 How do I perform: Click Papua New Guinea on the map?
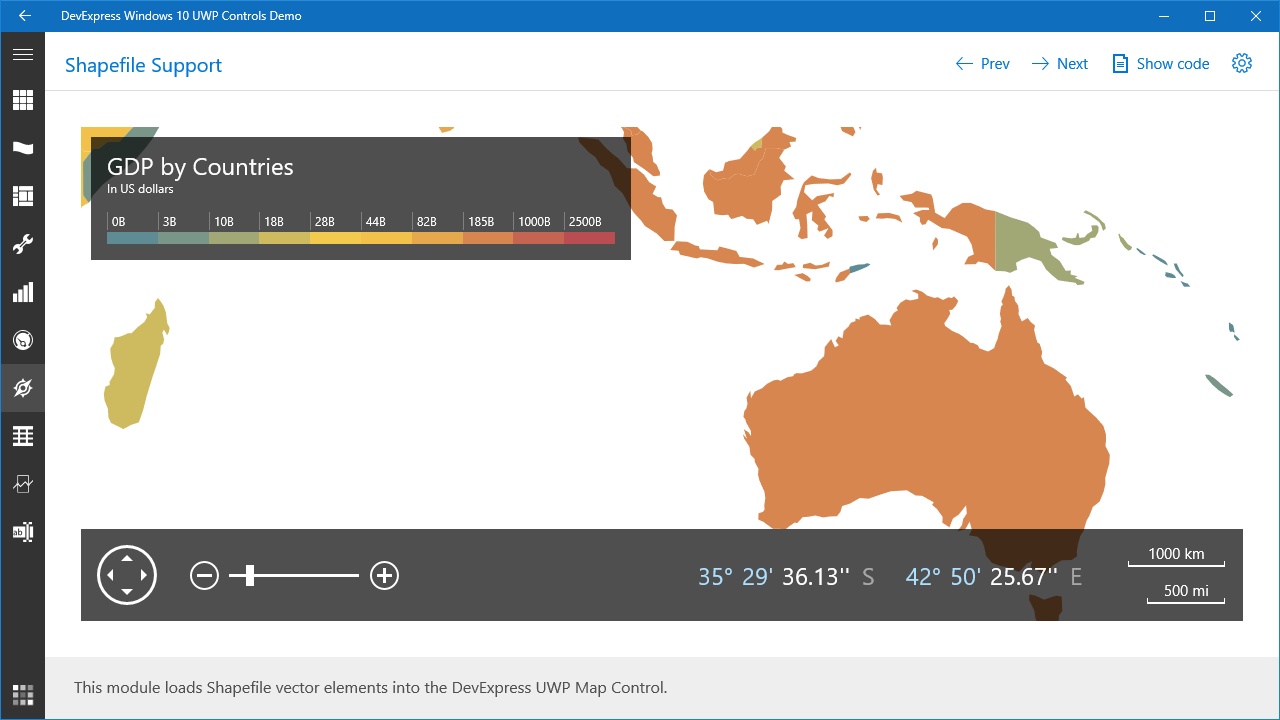(1030, 245)
